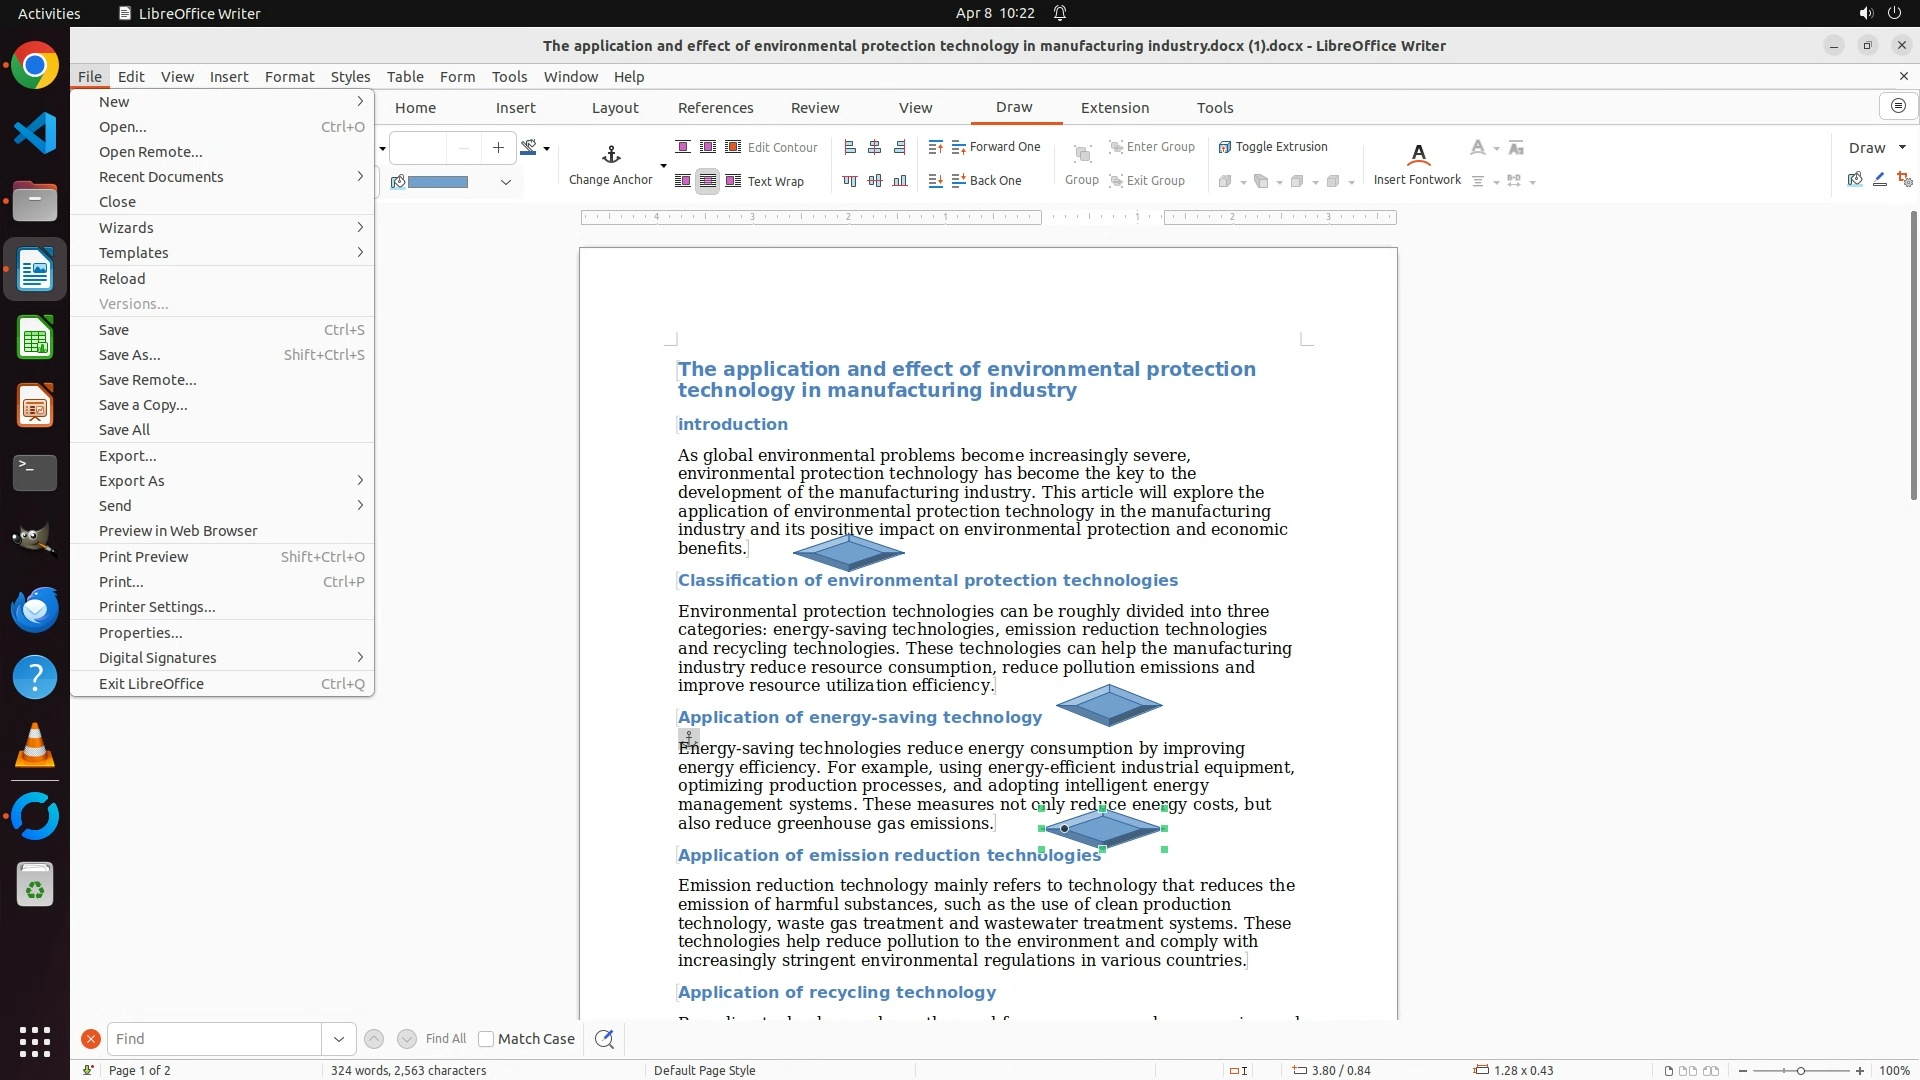The height and width of the screenshot is (1080, 1920).
Task: Click in the Find text field
Action: click(214, 1039)
